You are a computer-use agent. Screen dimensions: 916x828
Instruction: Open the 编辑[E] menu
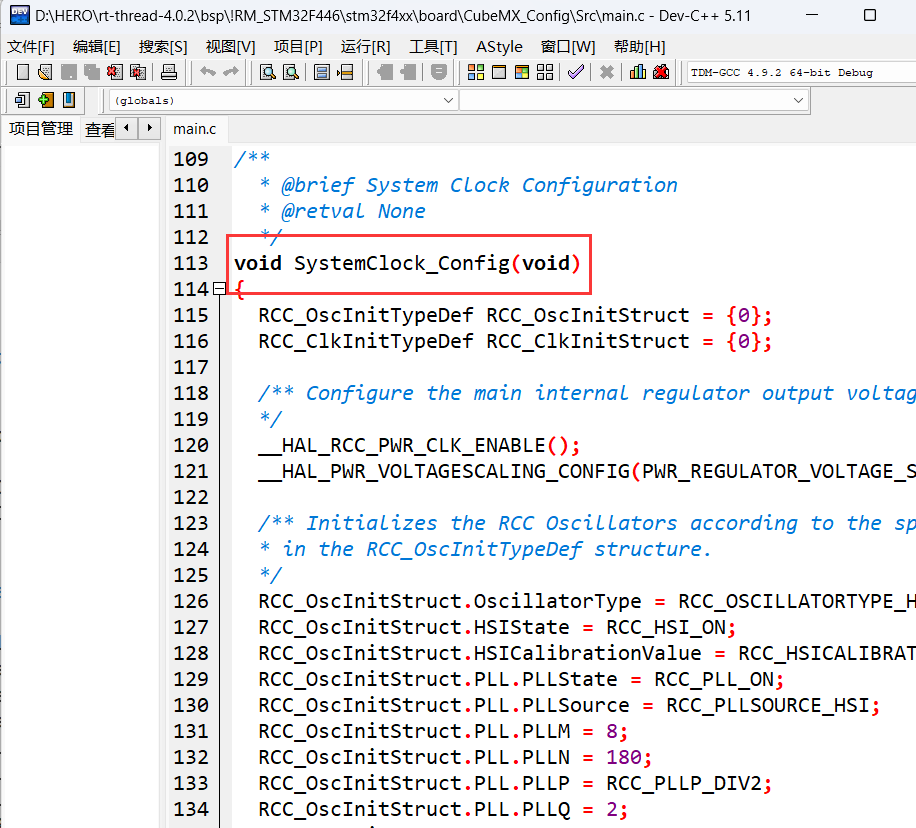[96, 47]
